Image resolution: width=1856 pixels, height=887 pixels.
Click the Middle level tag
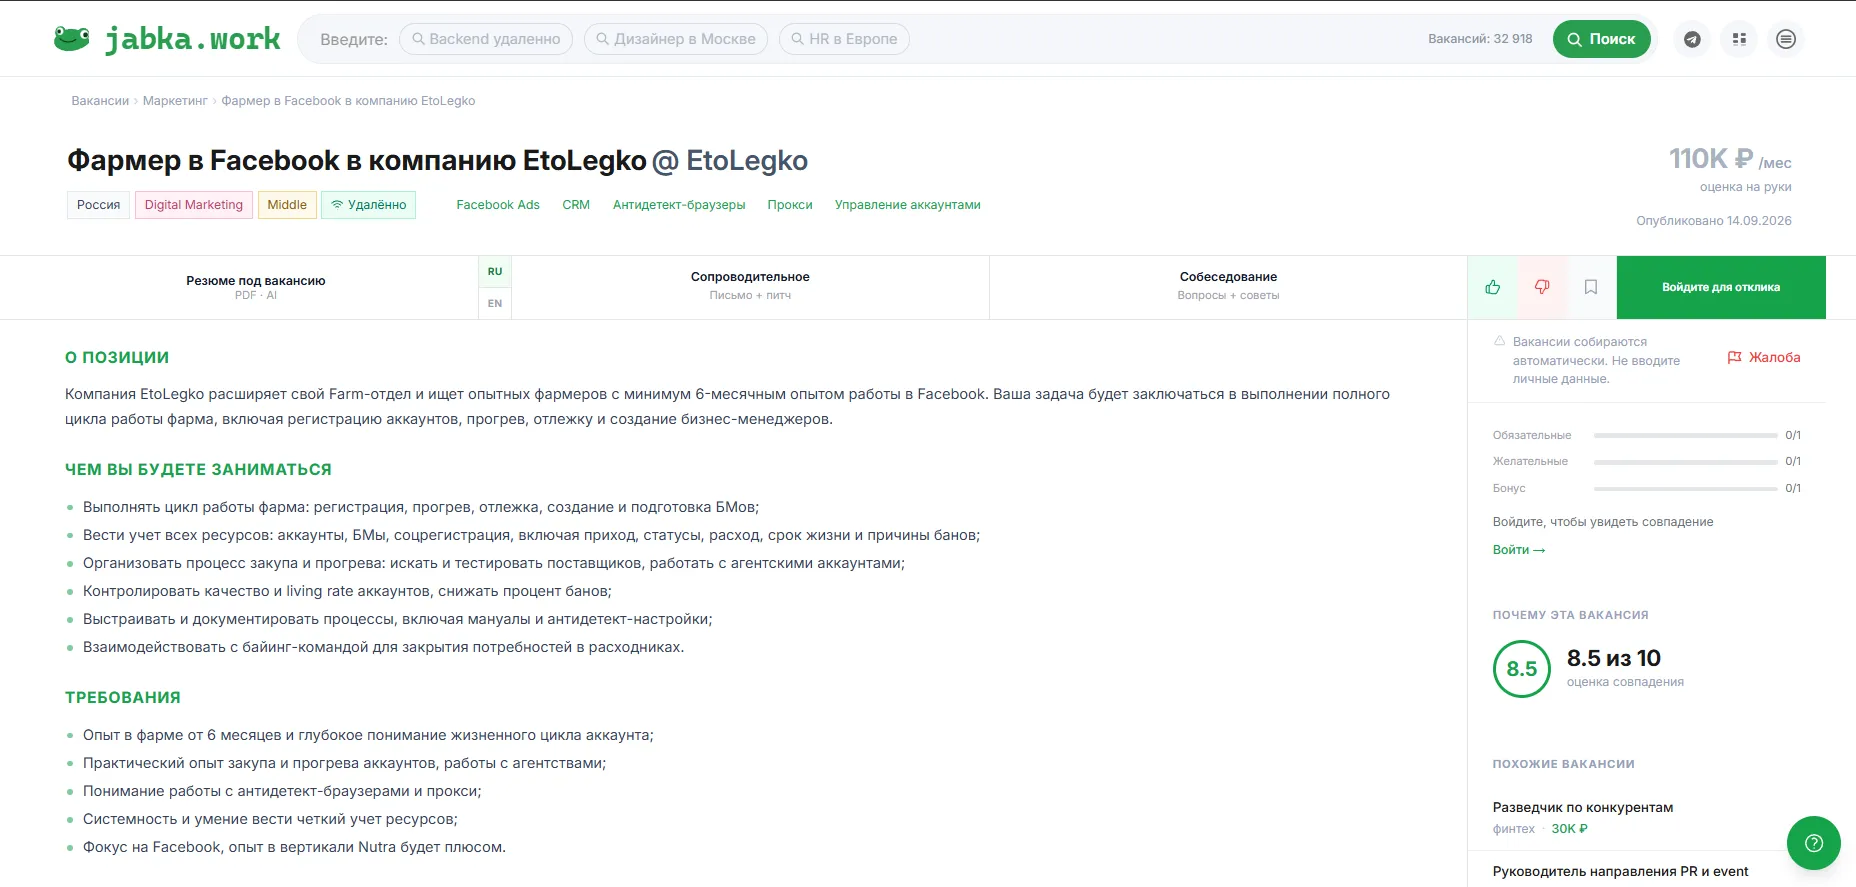[x=287, y=205]
